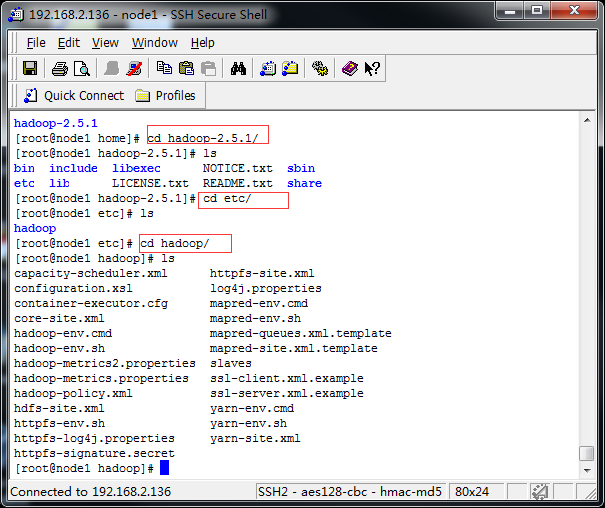Click the status bar connection indicator icon
Viewport: 605px width, 508px height.
click(540, 491)
